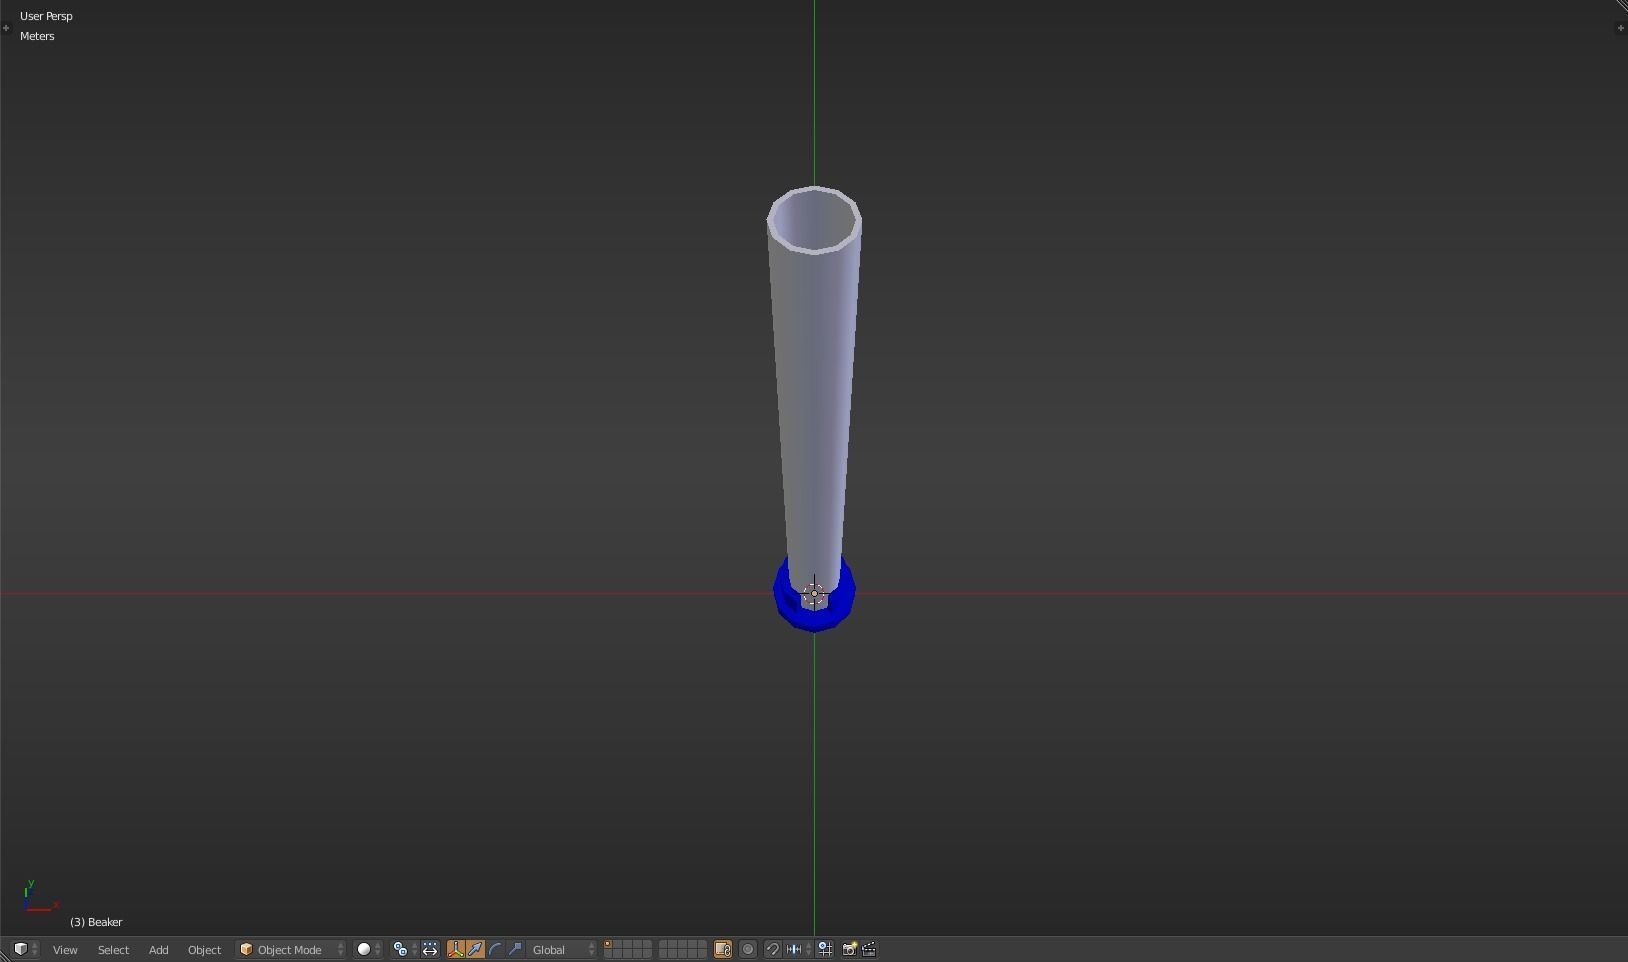Open the viewport shading sphere selector
This screenshot has height=962, width=1628.
[368, 949]
